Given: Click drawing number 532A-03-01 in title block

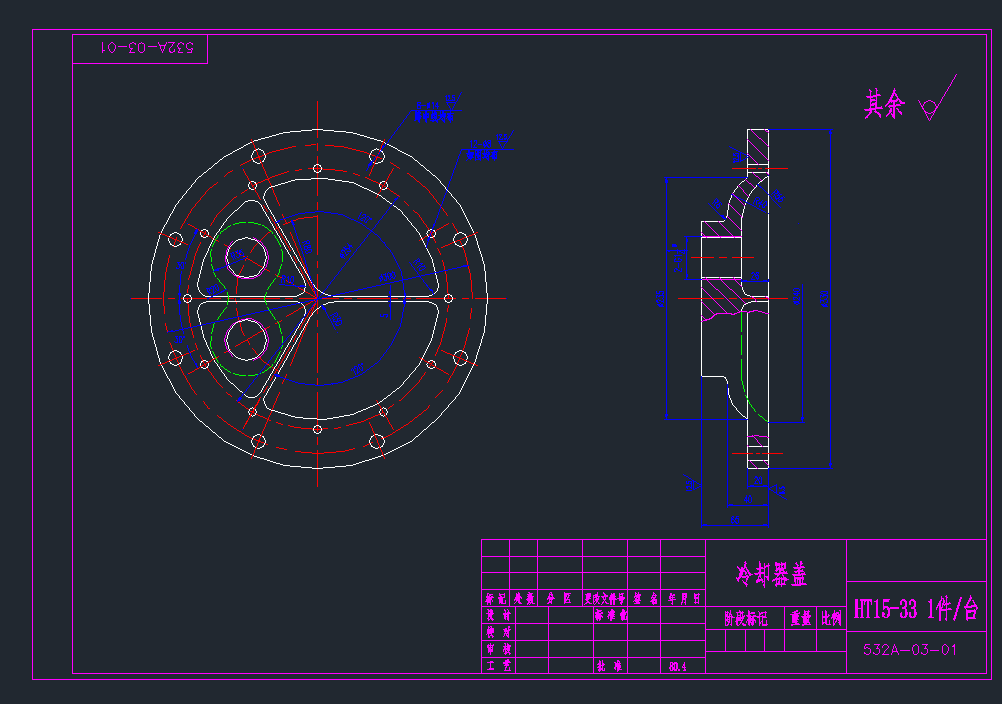Looking at the screenshot, I should click(910, 649).
